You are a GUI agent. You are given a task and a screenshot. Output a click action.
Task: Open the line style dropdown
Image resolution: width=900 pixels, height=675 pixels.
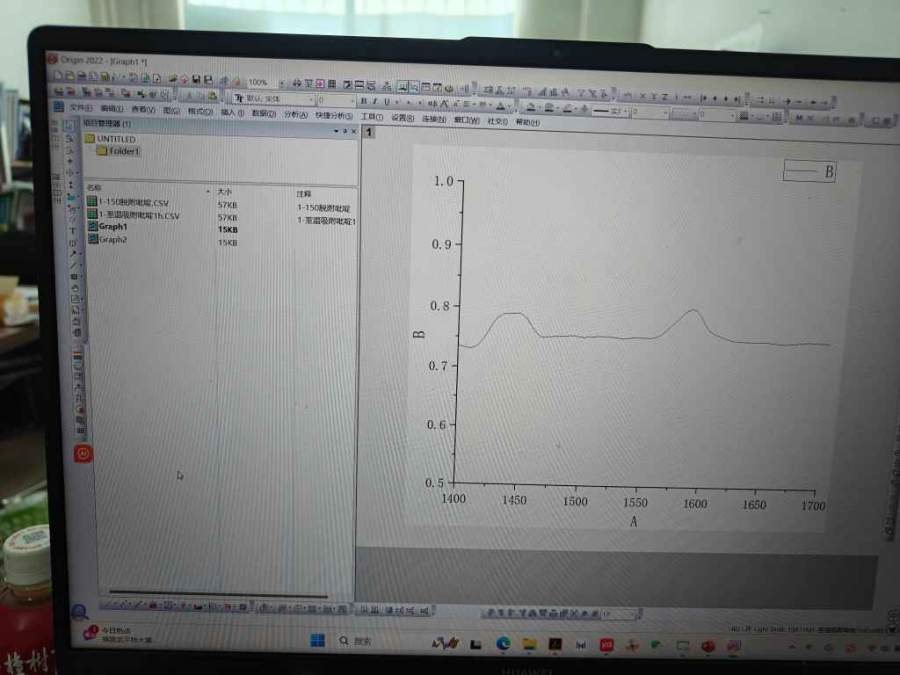(x=626, y=112)
